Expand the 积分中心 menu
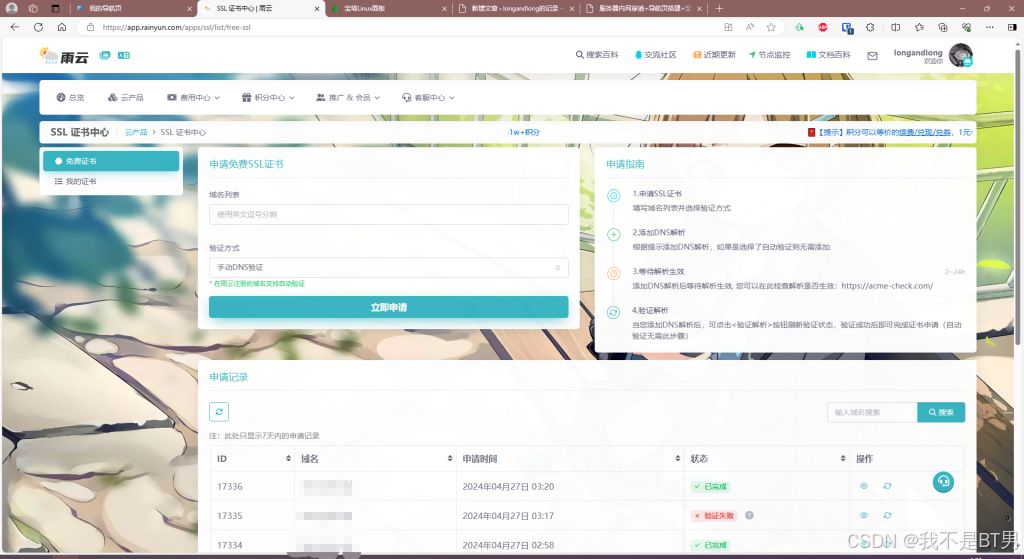Screen dimensions: 1024x559 click(268, 97)
